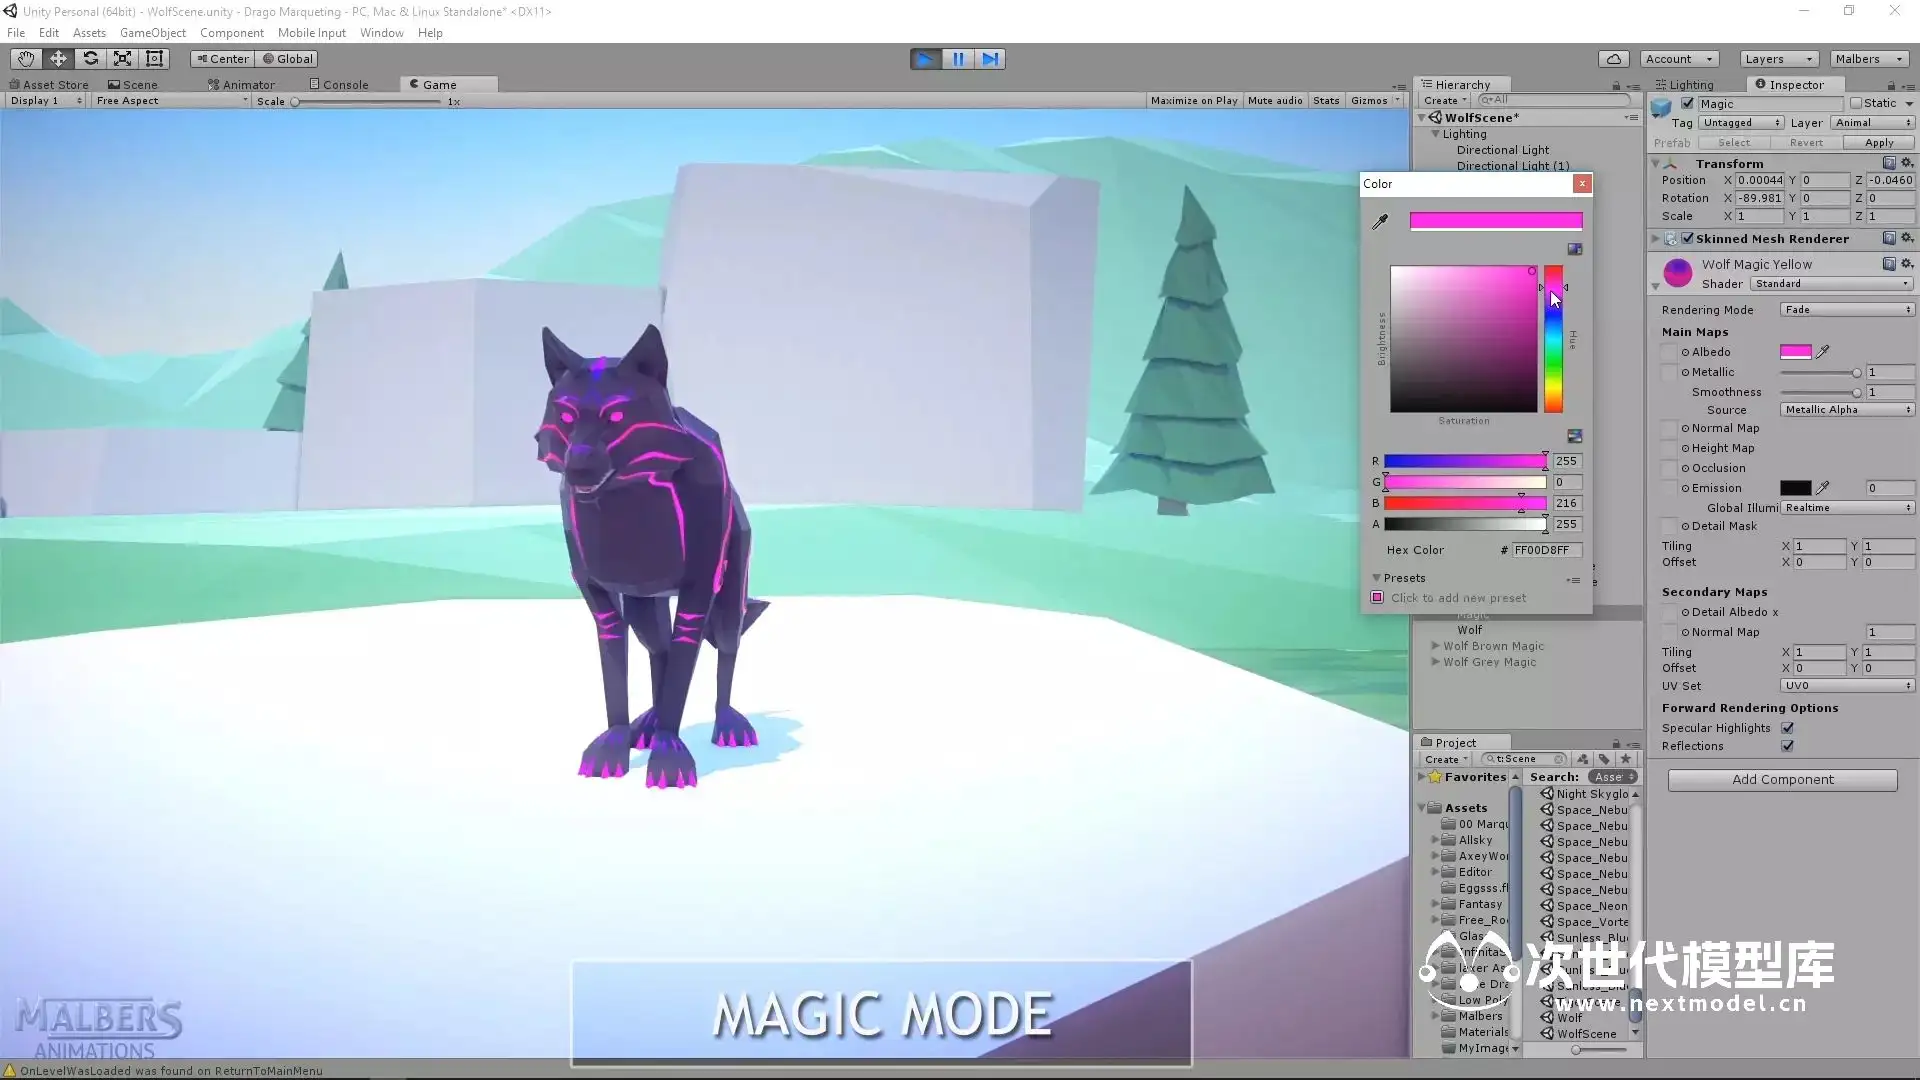Image resolution: width=1920 pixels, height=1080 pixels.
Task: Click the Step frame button
Action: (989, 59)
